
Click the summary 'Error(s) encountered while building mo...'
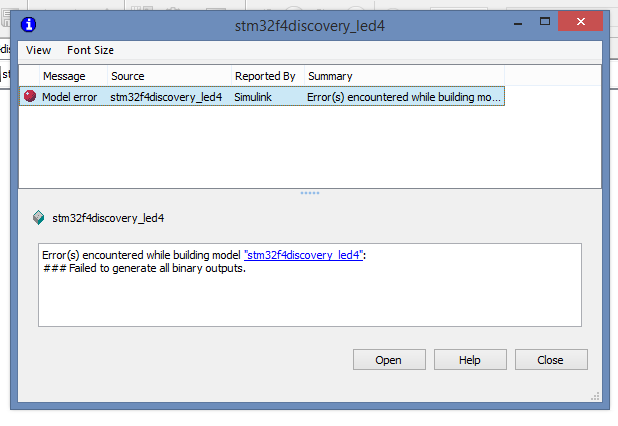coord(404,97)
